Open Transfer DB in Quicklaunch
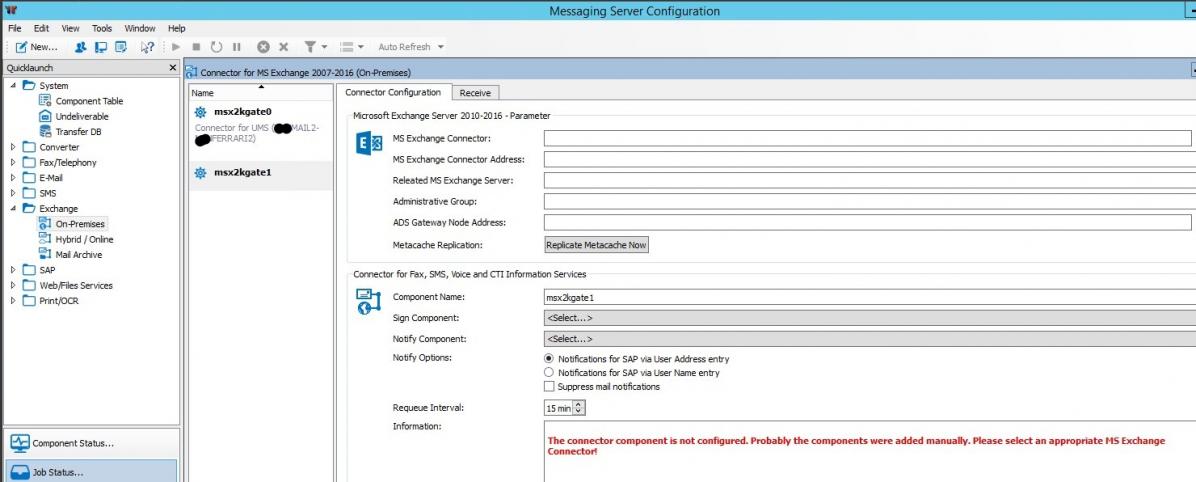 click(x=78, y=131)
